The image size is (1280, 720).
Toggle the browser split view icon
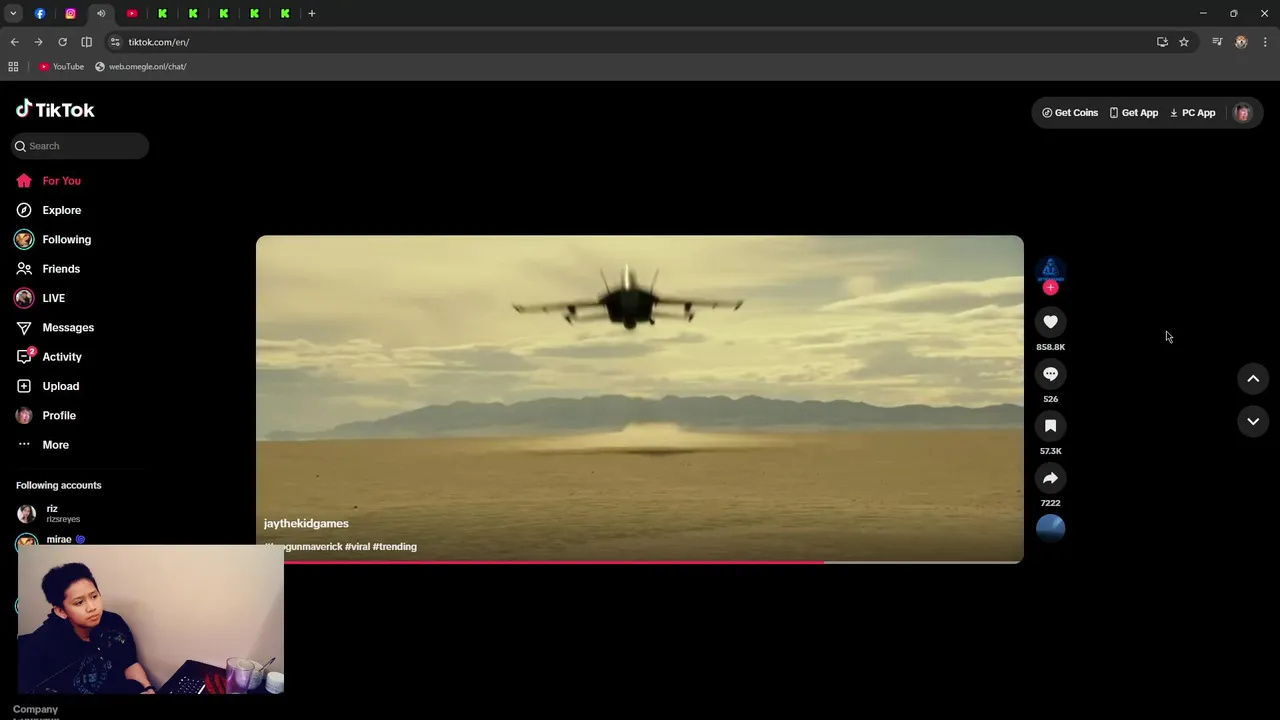coord(86,42)
